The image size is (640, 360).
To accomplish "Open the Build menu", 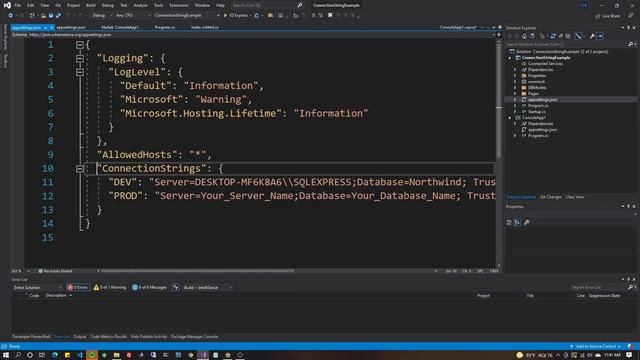I will tap(91, 5).
